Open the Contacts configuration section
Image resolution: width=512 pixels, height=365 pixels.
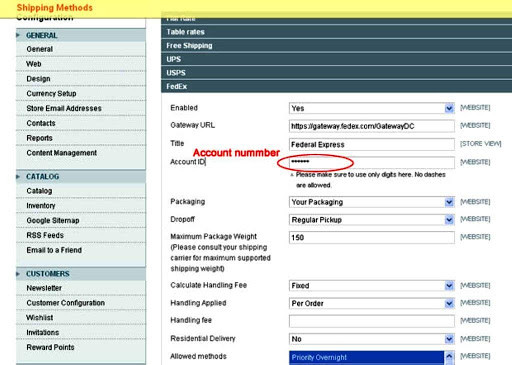(81, 123)
